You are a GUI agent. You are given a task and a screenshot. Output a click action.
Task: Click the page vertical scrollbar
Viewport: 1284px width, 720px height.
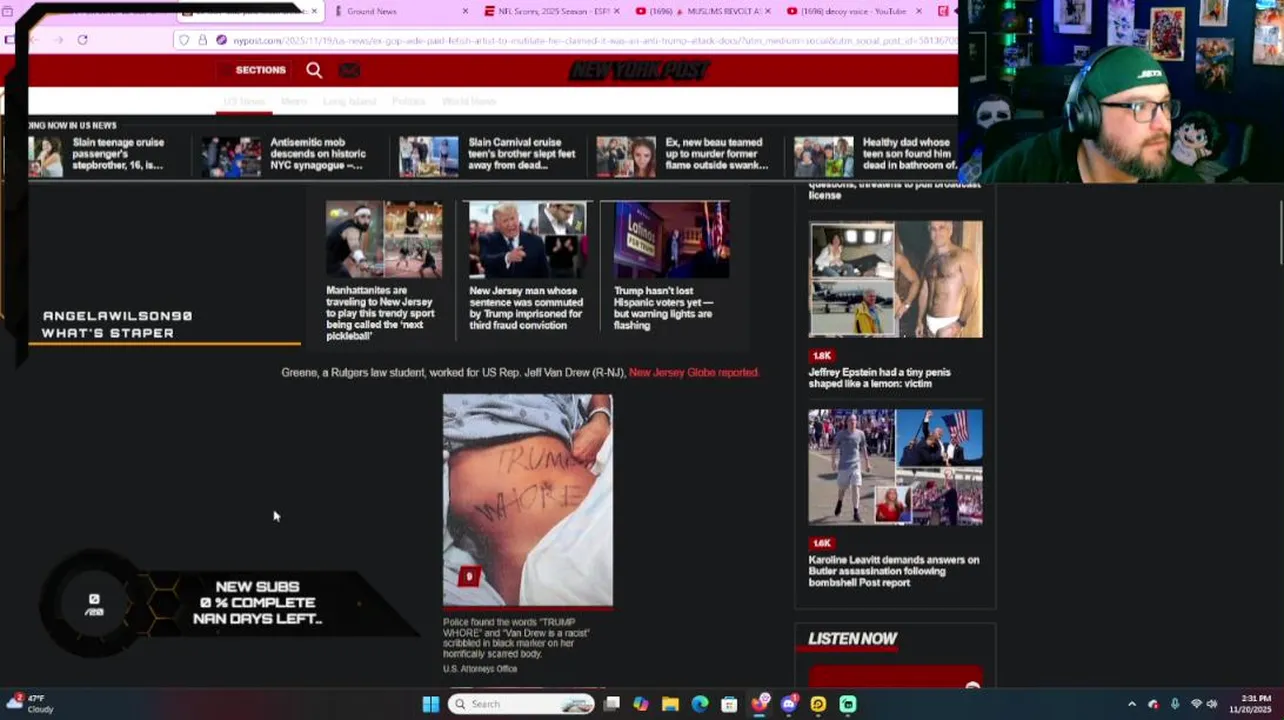pos(1279,232)
